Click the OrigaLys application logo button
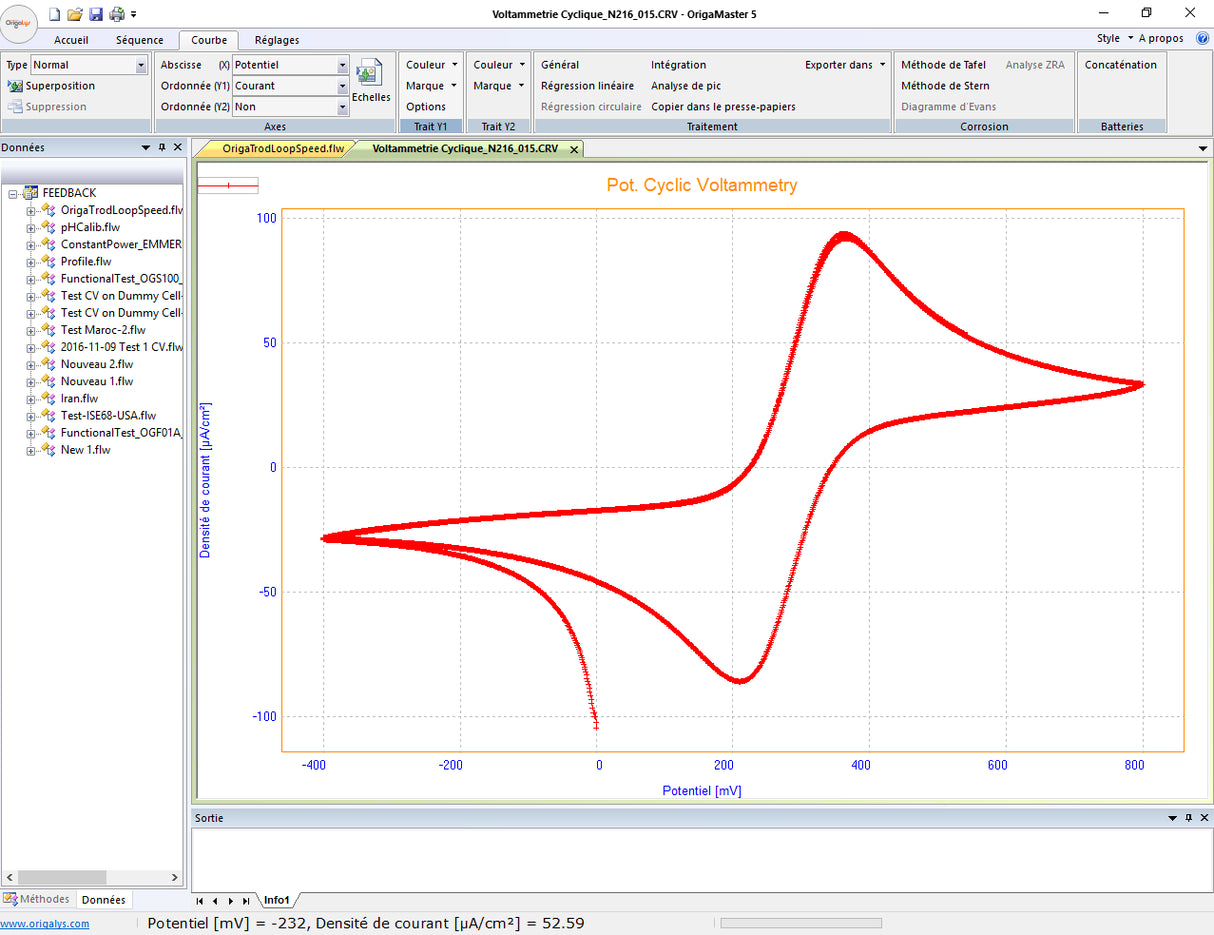This screenshot has height=935, width=1214. click(x=20, y=22)
